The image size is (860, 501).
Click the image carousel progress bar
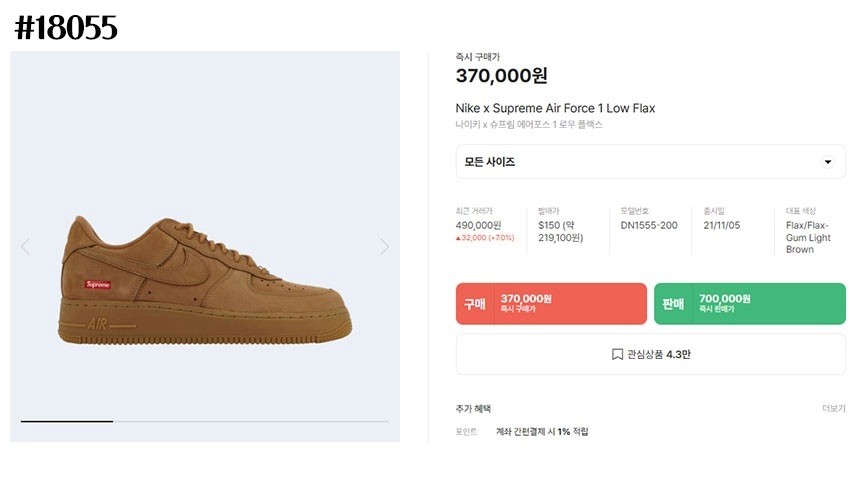click(x=204, y=421)
